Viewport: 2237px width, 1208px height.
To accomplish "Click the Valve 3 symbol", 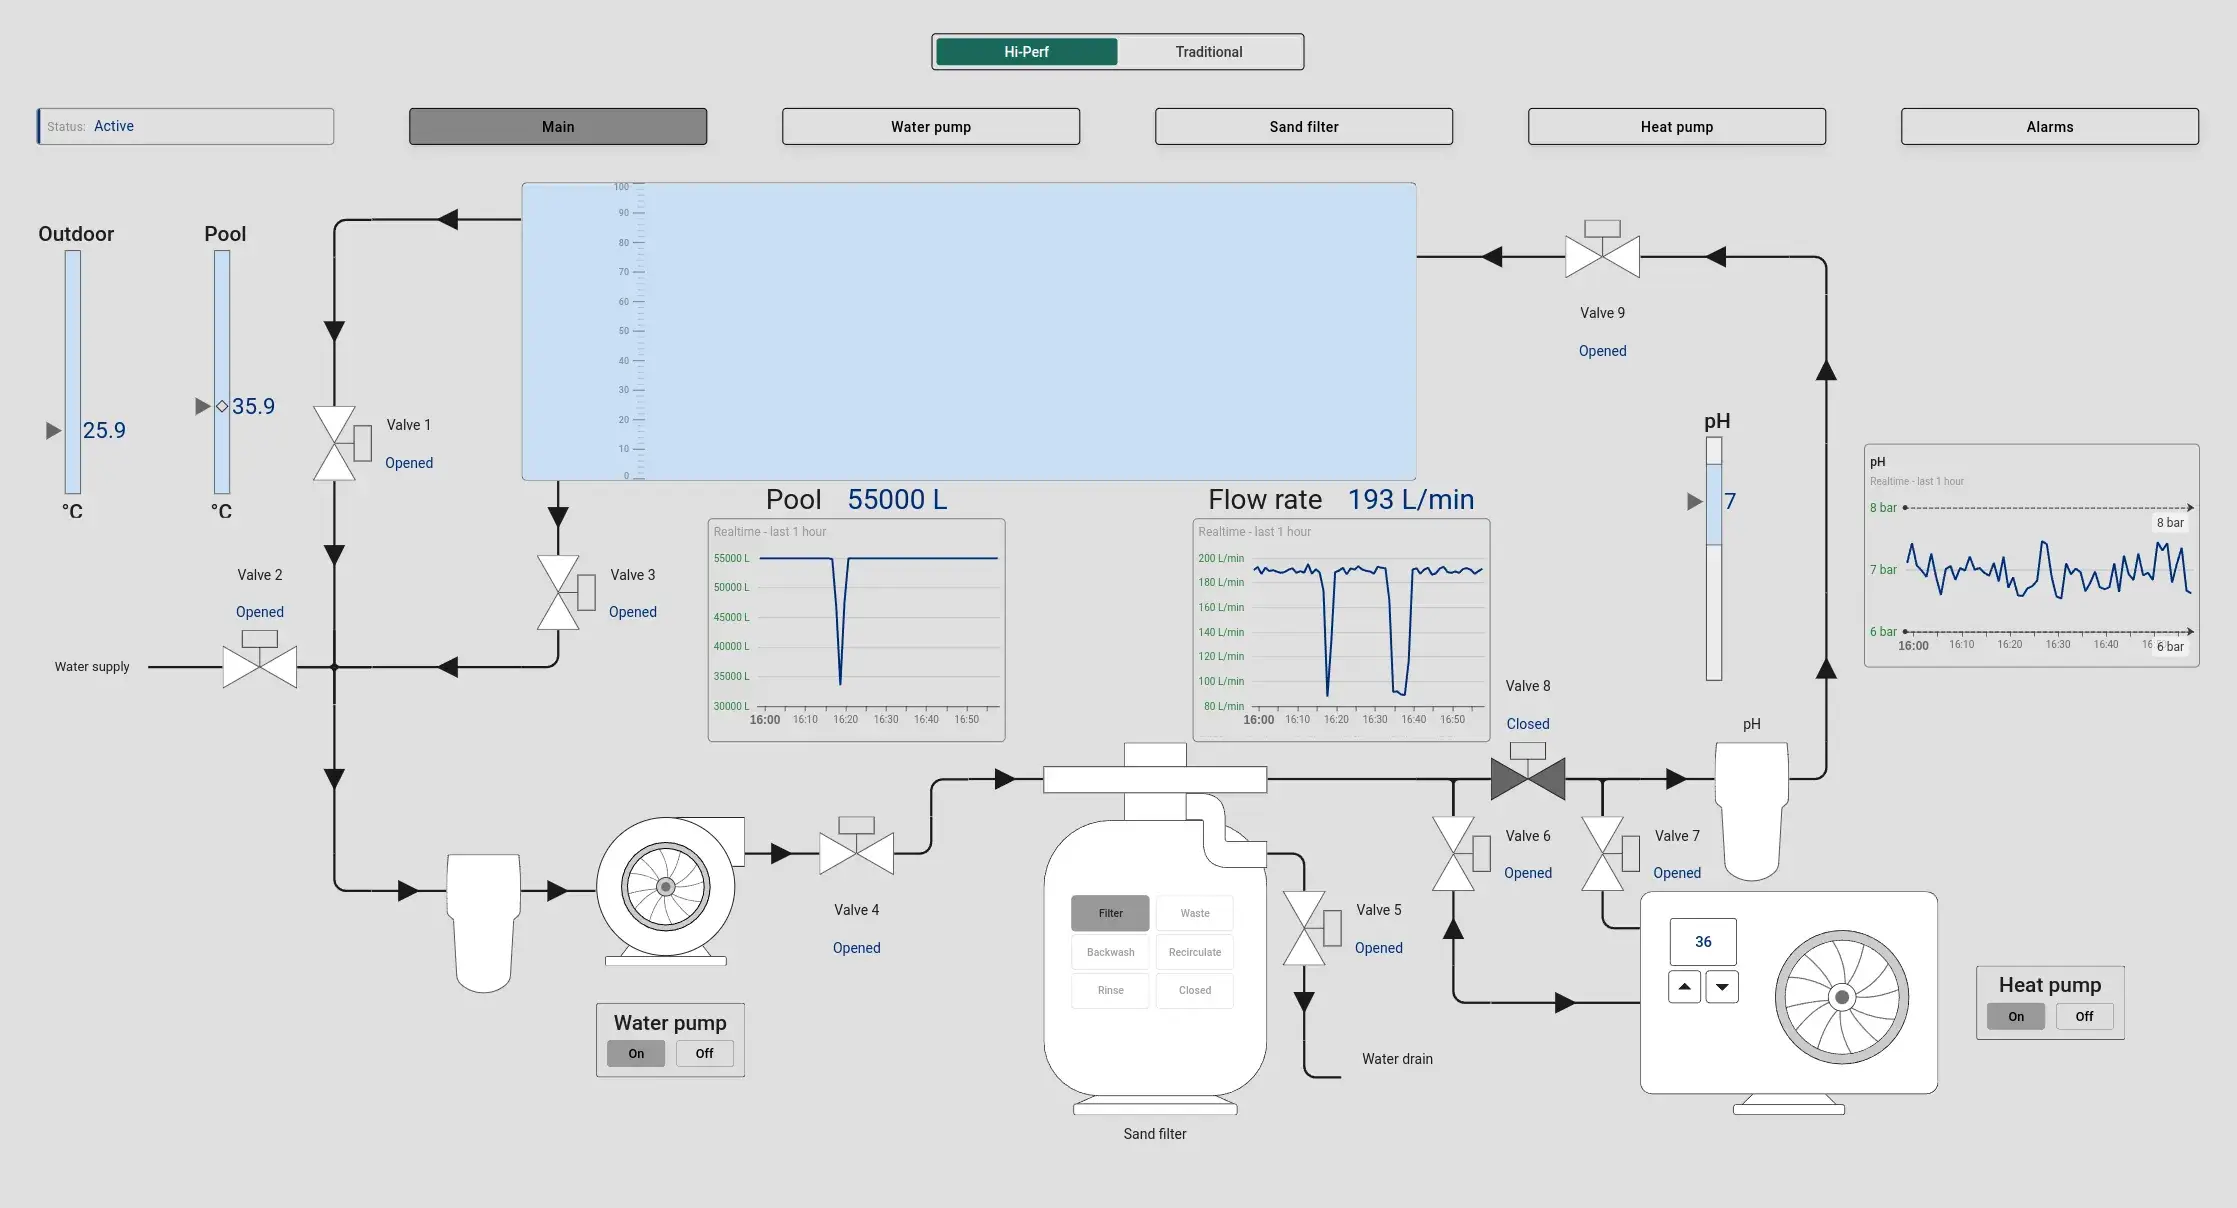I will pos(558,592).
